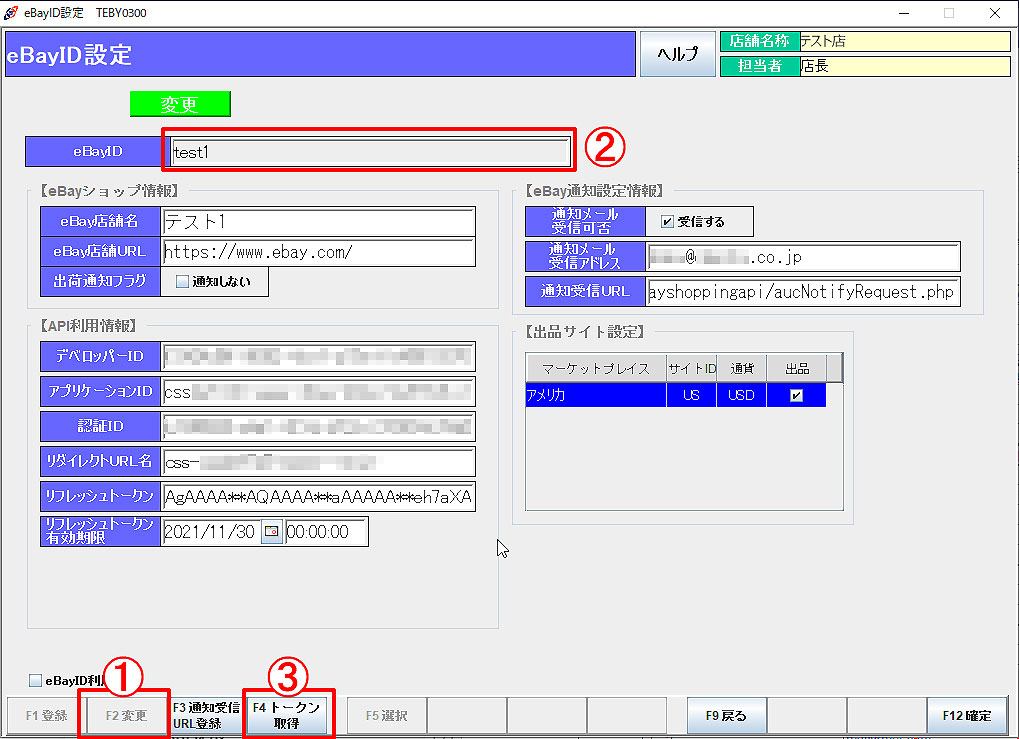
Task: Confirm with the F12 確定 button
Action: click(966, 716)
